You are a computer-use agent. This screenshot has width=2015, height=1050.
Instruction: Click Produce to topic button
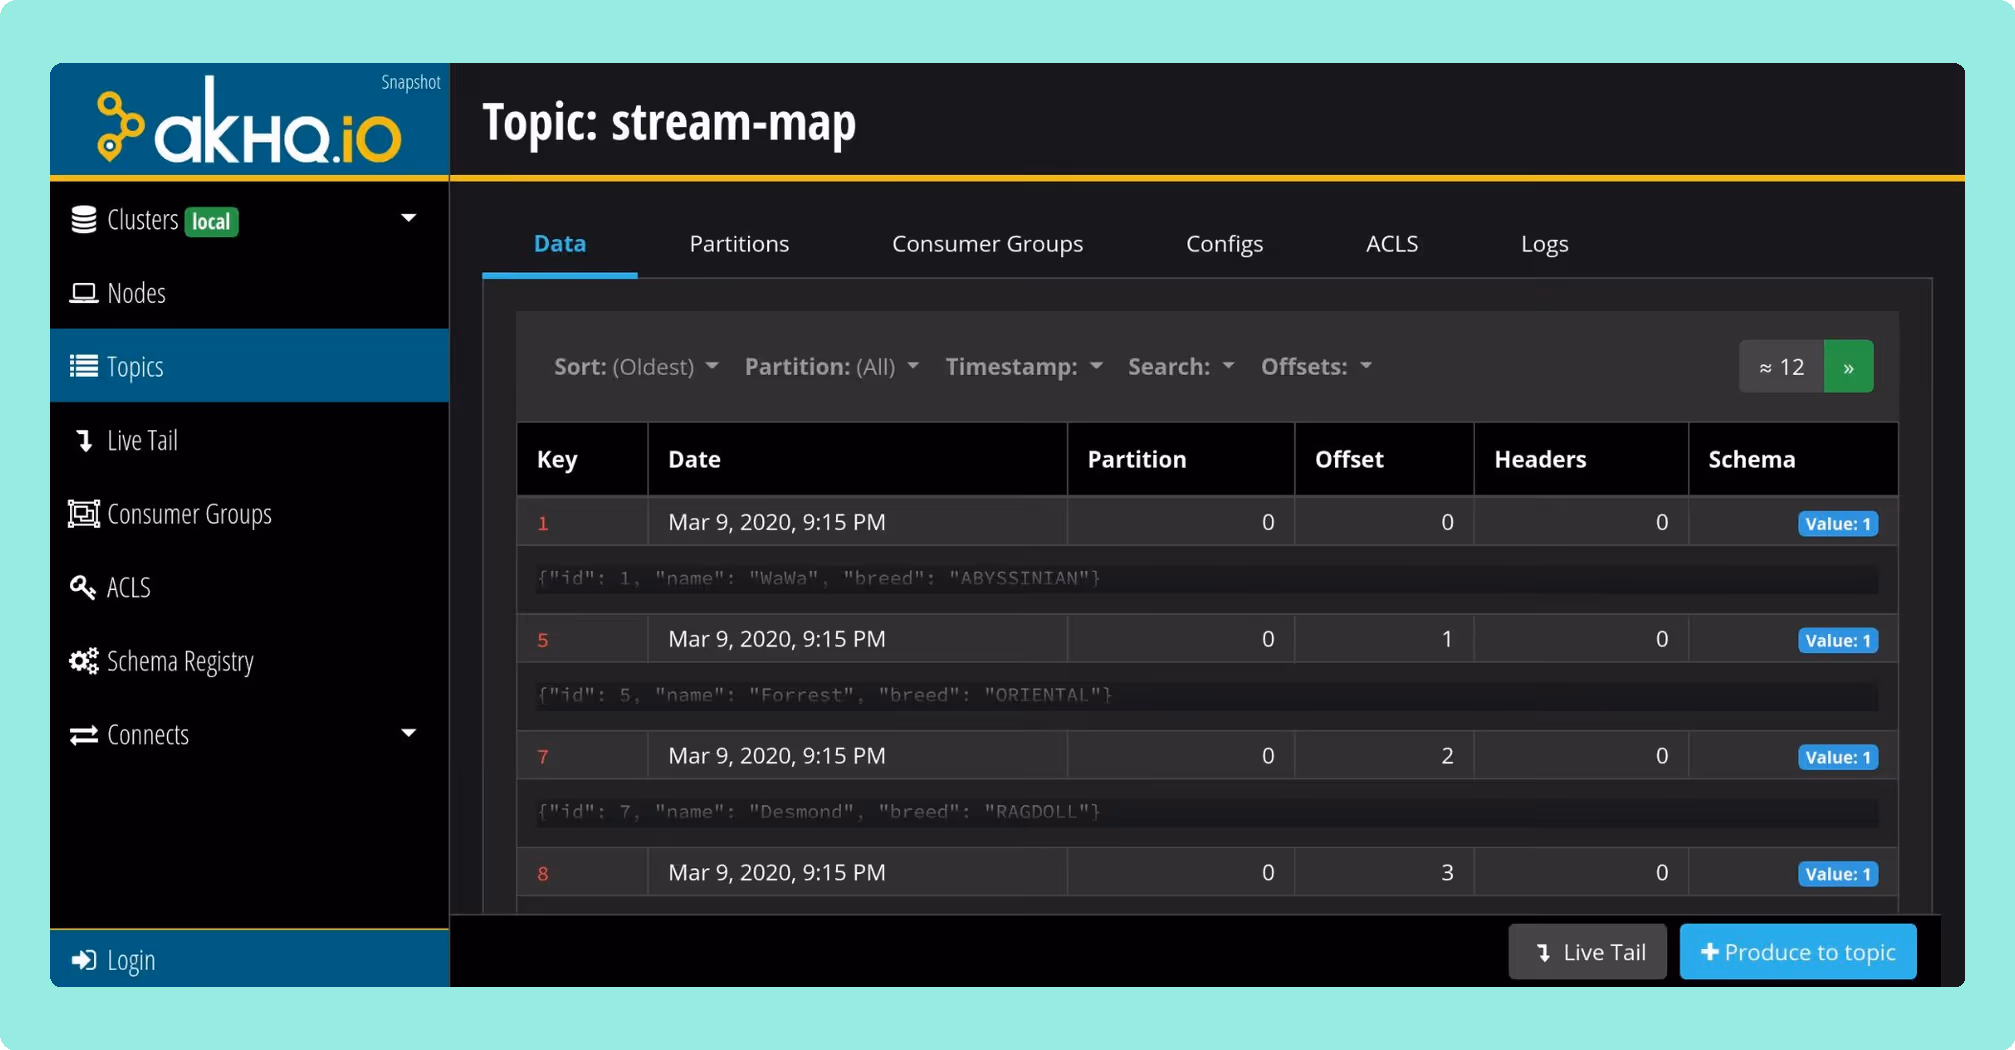pos(1797,952)
